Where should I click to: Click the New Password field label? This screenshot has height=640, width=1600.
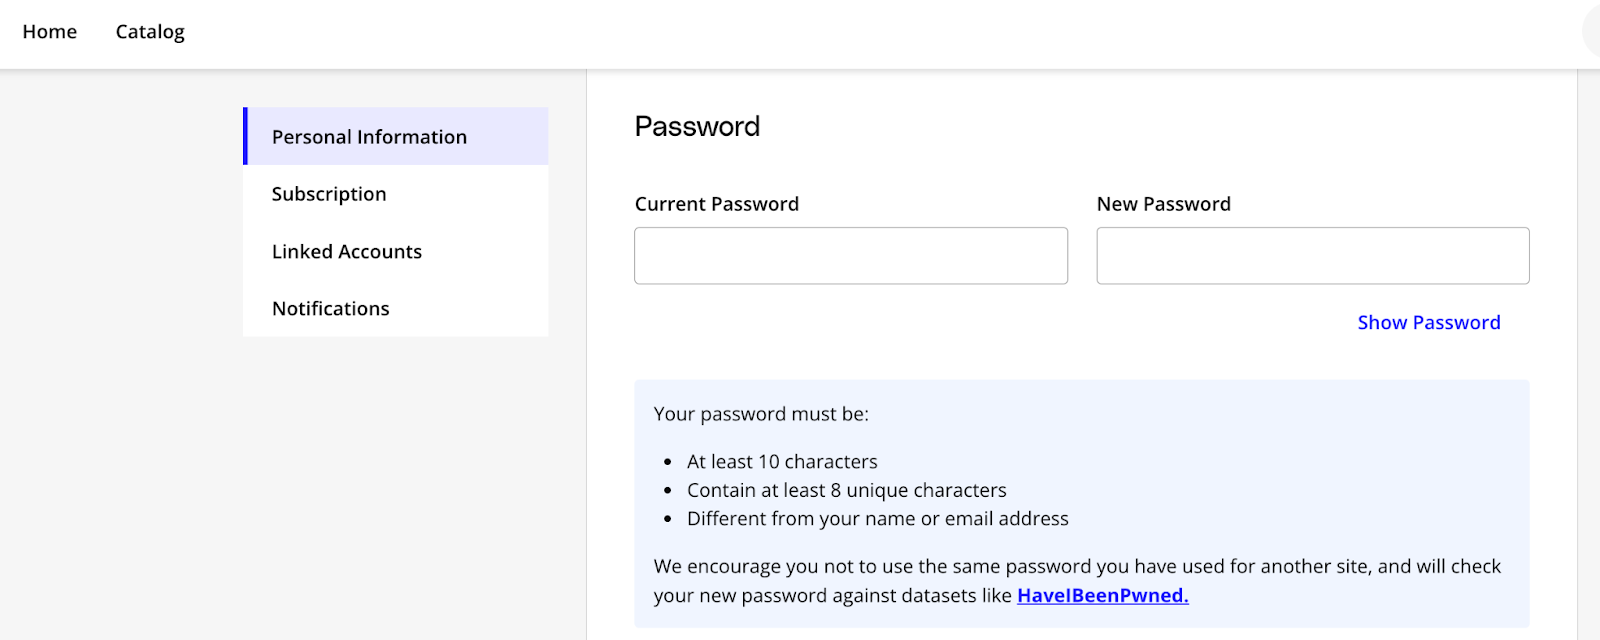click(x=1164, y=204)
